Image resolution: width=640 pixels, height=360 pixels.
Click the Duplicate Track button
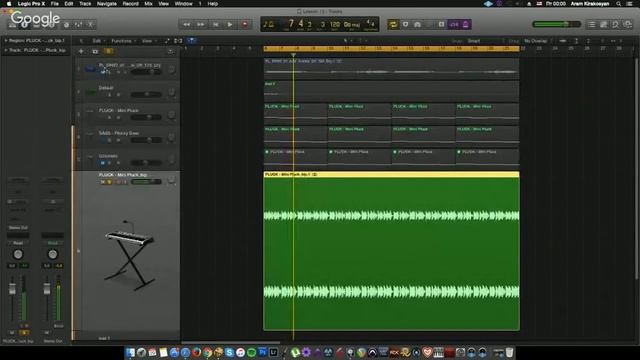click(x=95, y=51)
